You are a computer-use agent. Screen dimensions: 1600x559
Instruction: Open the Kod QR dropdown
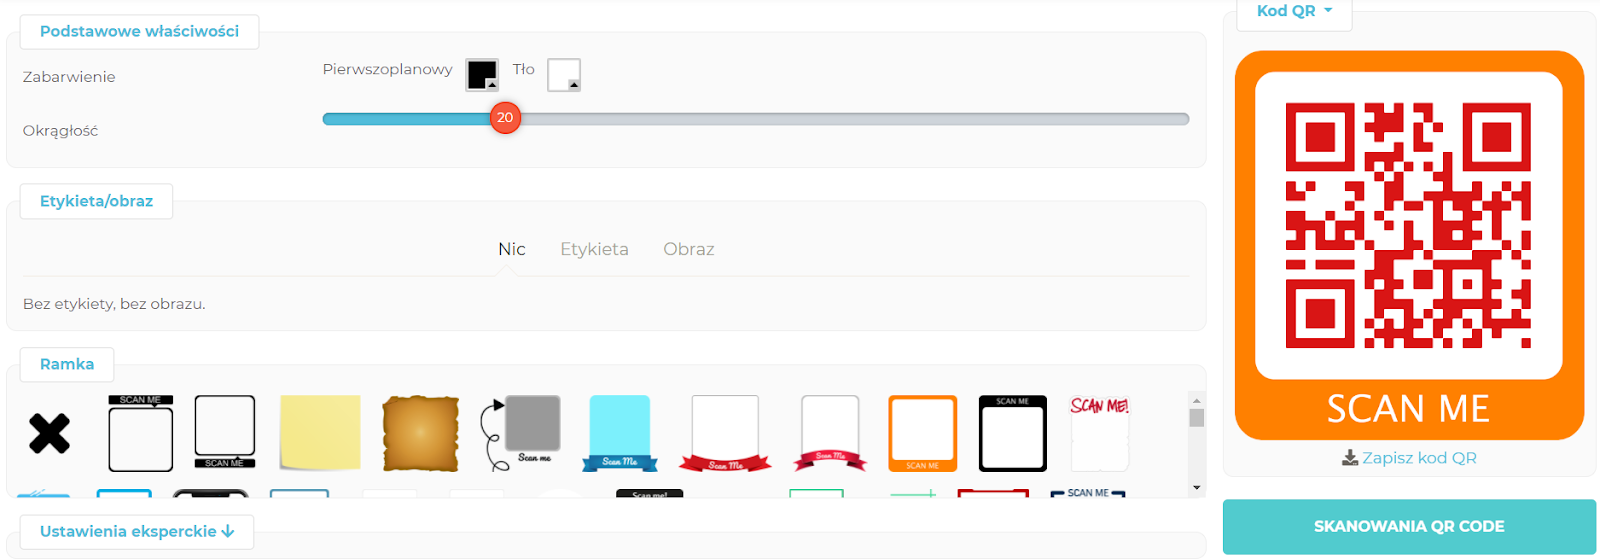tap(1294, 11)
